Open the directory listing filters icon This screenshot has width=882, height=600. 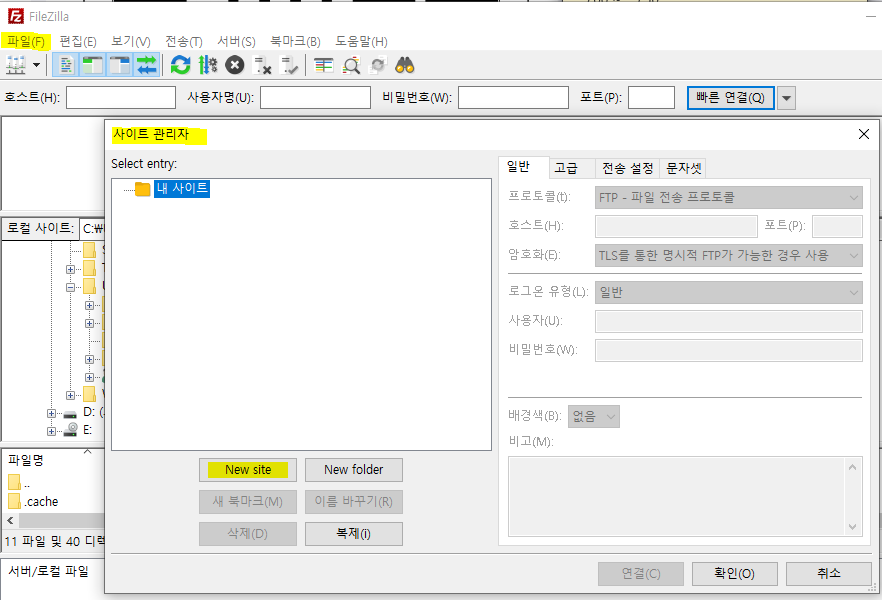point(323,65)
